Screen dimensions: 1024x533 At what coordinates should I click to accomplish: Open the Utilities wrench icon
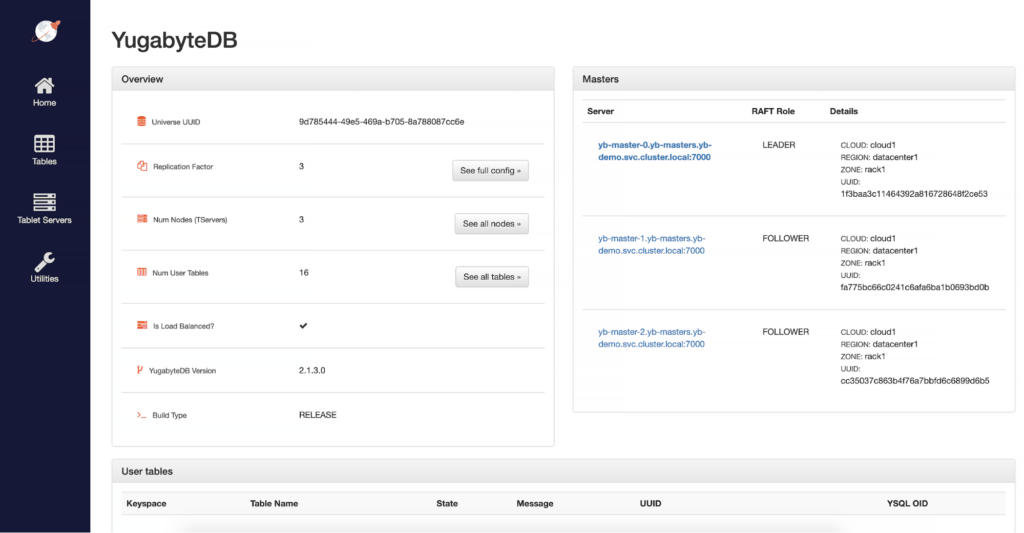pyautogui.click(x=44, y=261)
